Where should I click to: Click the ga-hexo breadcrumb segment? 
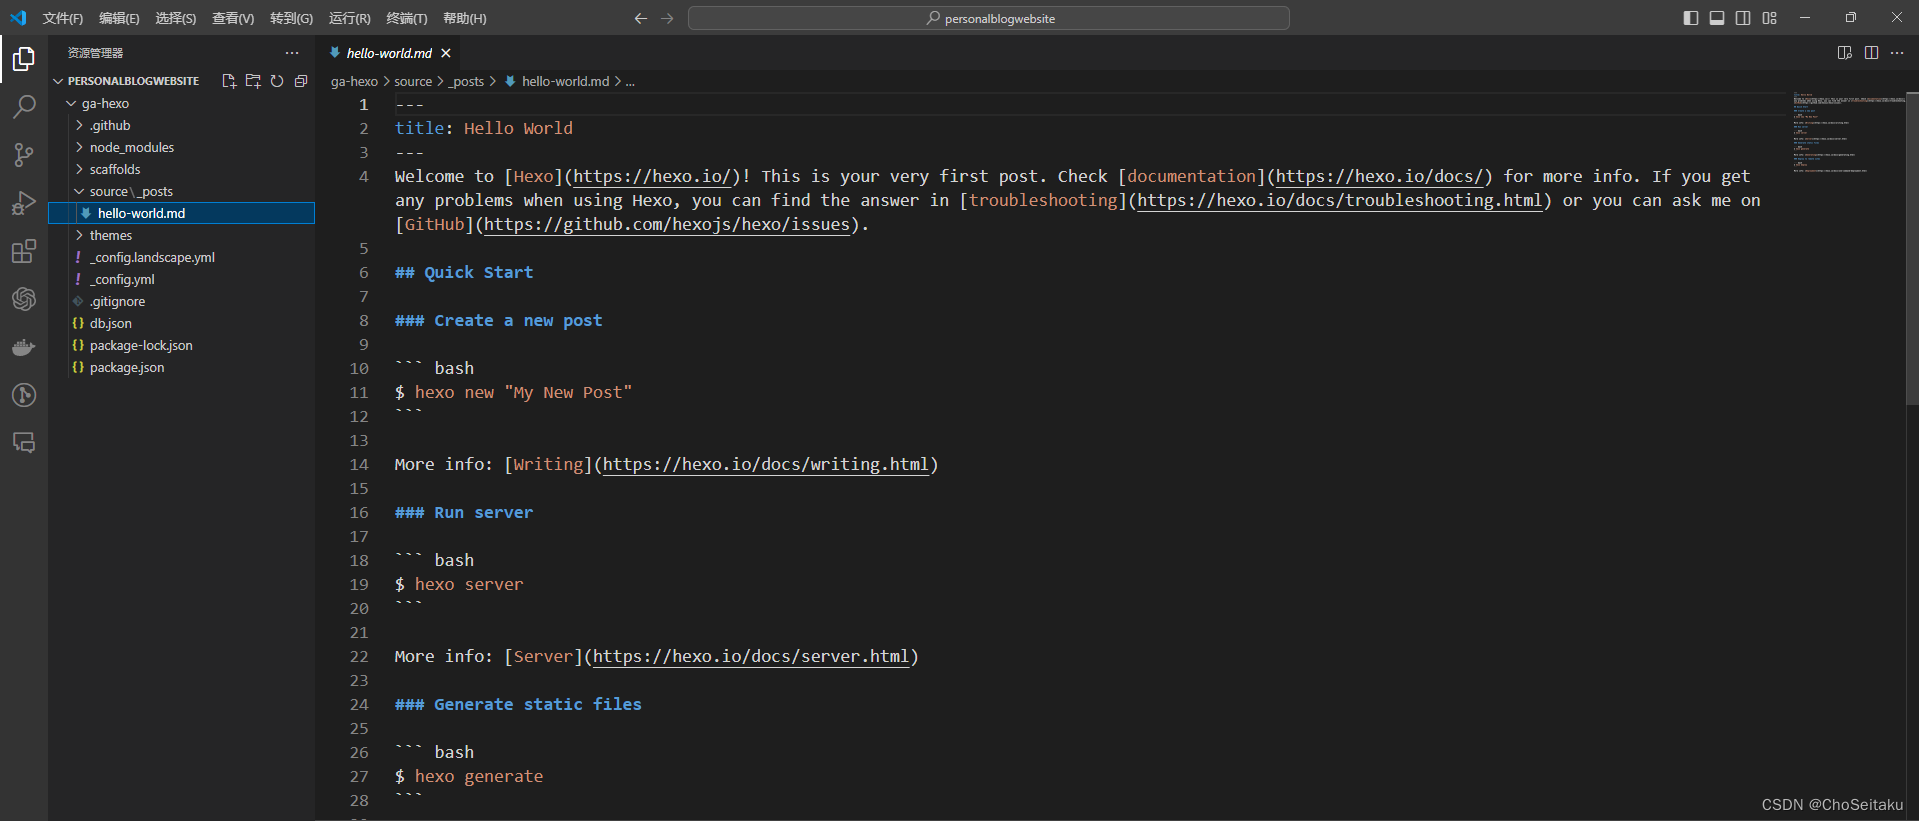(x=354, y=81)
